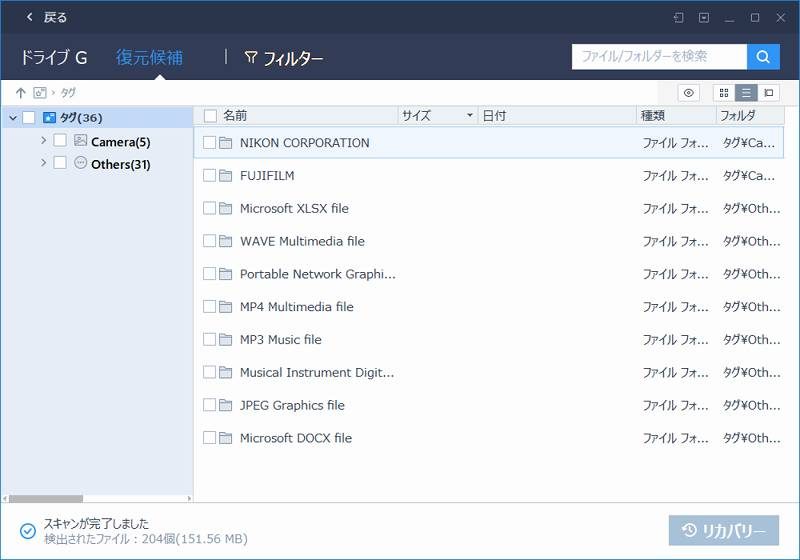
Task: Switch to preview pane view
Action: point(768,93)
